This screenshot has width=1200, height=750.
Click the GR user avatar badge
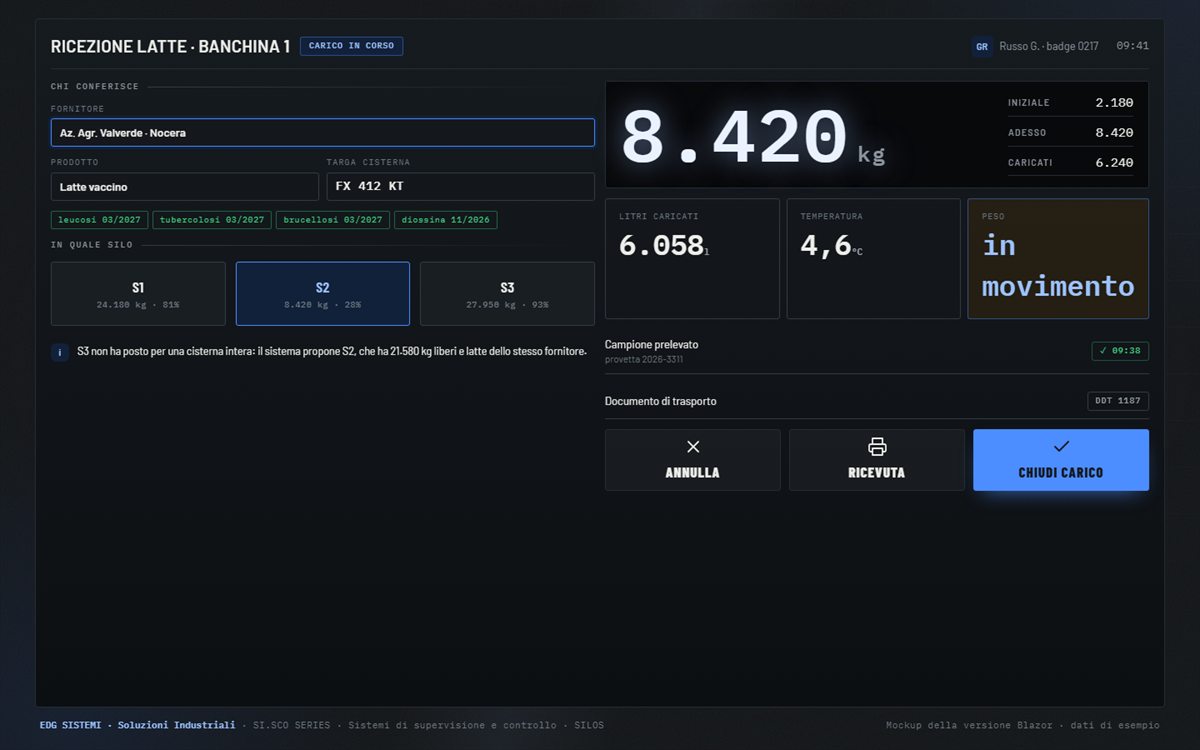click(x=982, y=46)
